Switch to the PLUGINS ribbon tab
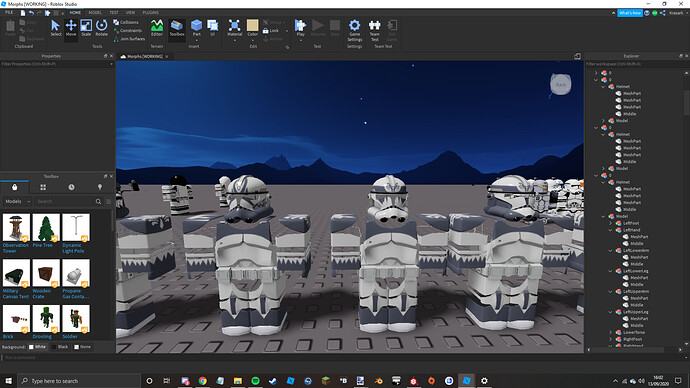Image resolution: width=690 pixels, height=388 pixels. [150, 13]
